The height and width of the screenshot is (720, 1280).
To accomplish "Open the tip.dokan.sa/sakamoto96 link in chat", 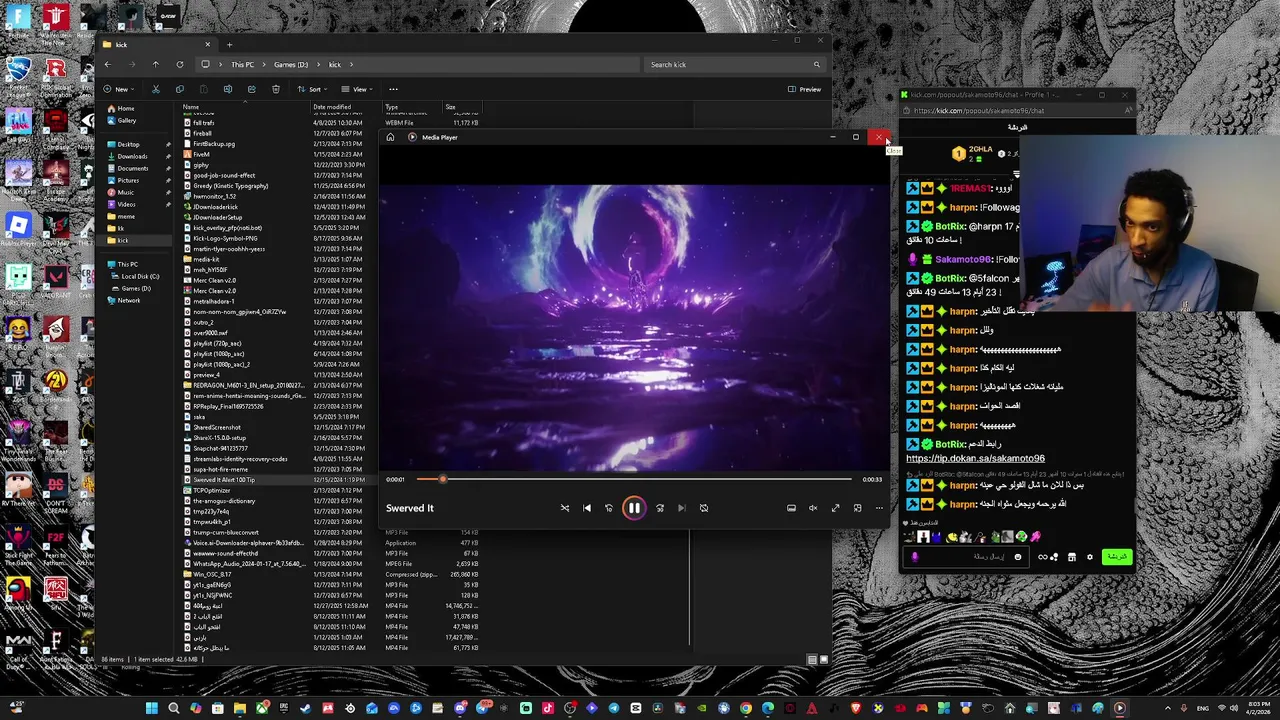I will 975,459.
